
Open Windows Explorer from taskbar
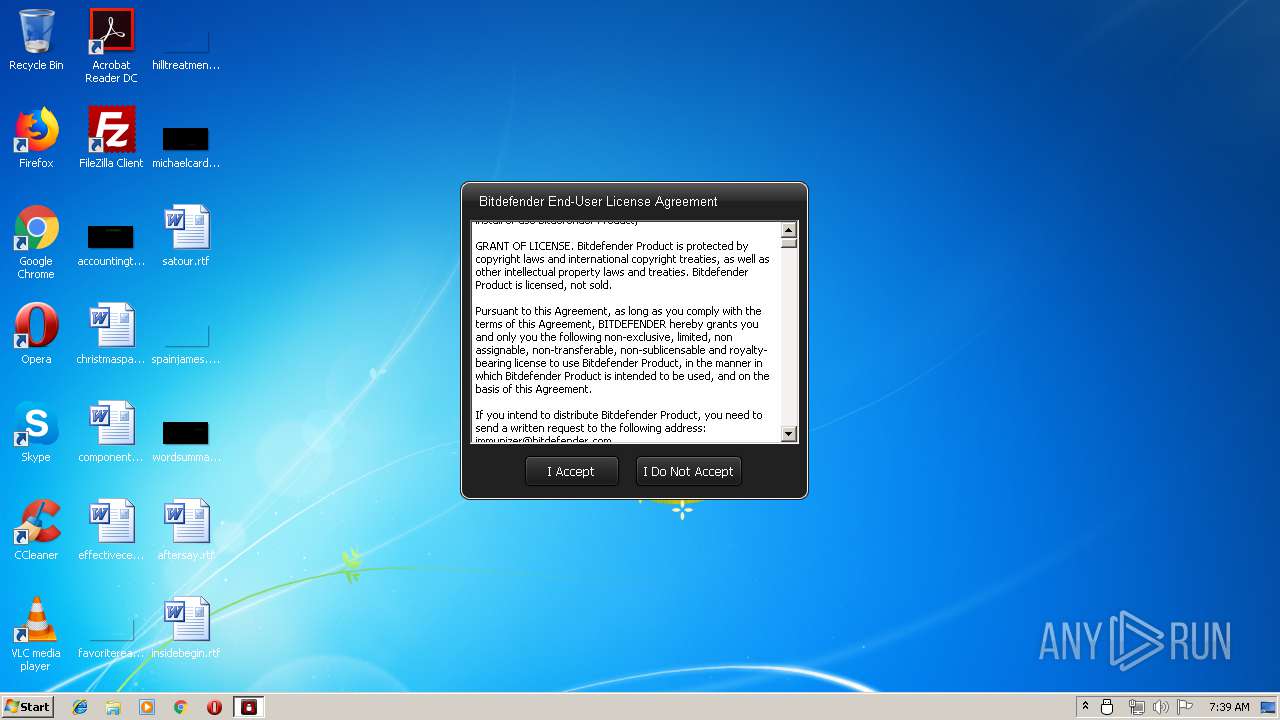113,707
